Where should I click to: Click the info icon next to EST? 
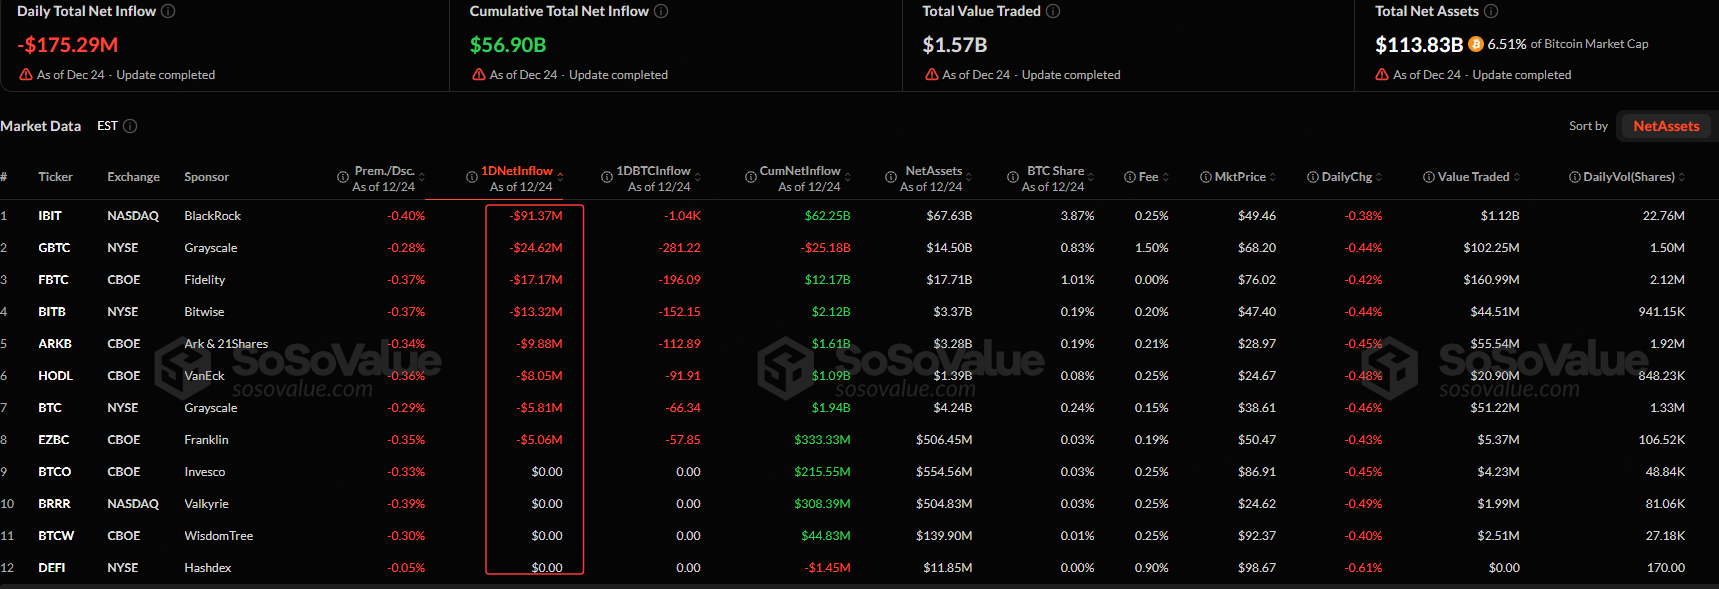[130, 126]
